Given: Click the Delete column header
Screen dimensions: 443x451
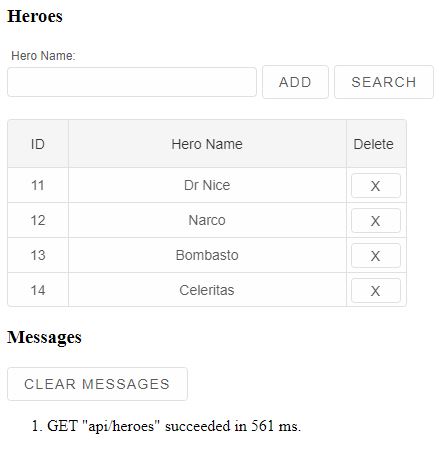Looking at the screenshot, I should tap(376, 144).
